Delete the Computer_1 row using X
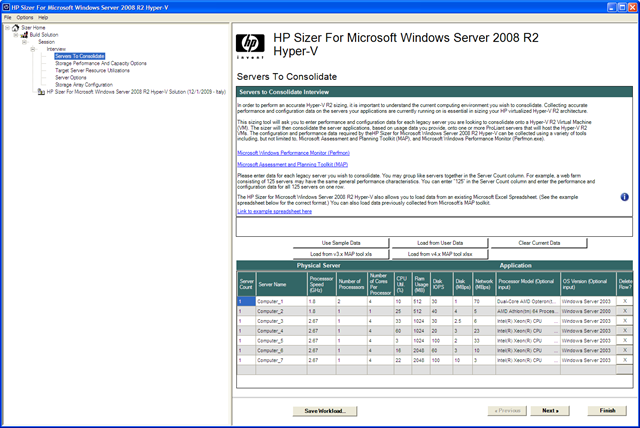This screenshot has height=428, width=640. pos(625,300)
